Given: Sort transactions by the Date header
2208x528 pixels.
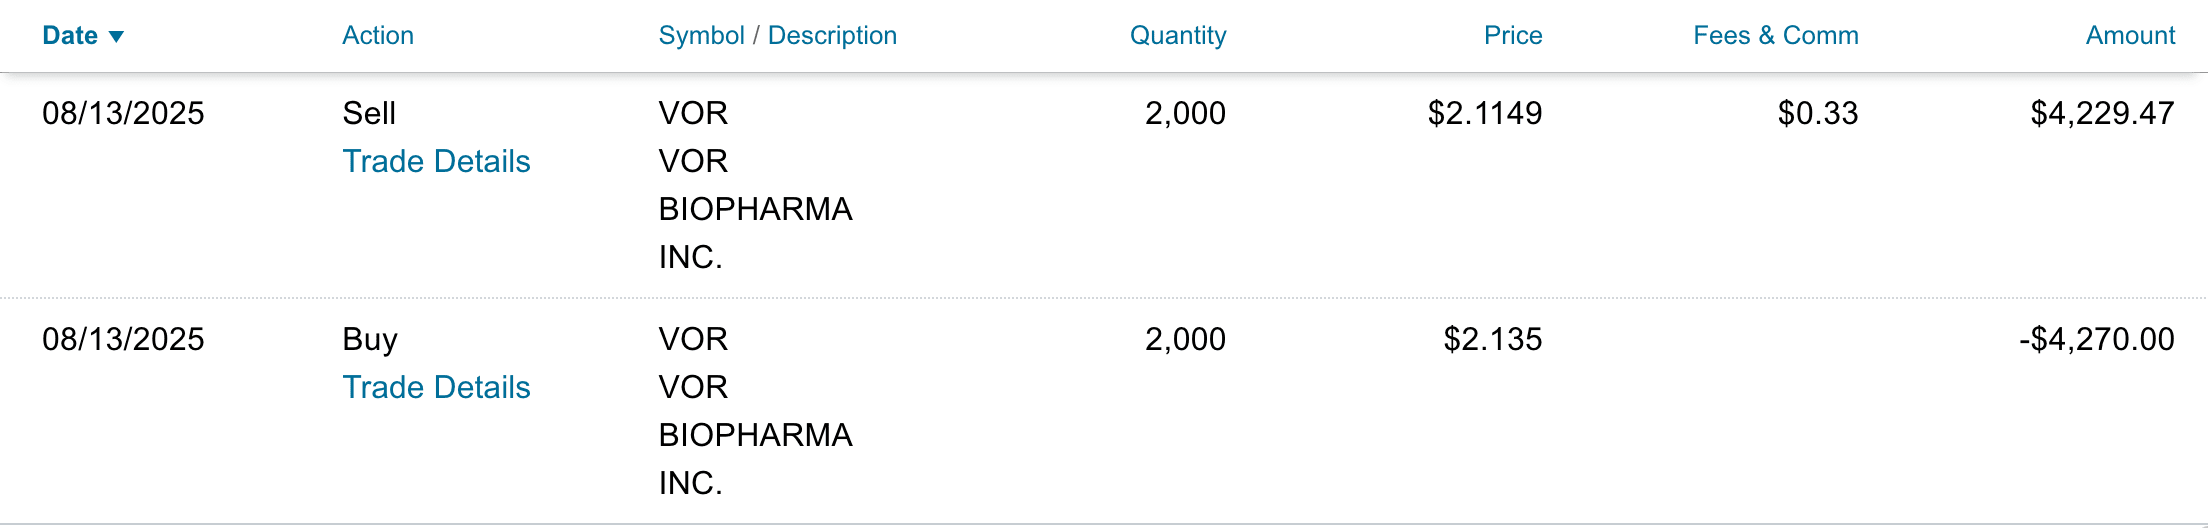Looking at the screenshot, I should coord(70,36).
